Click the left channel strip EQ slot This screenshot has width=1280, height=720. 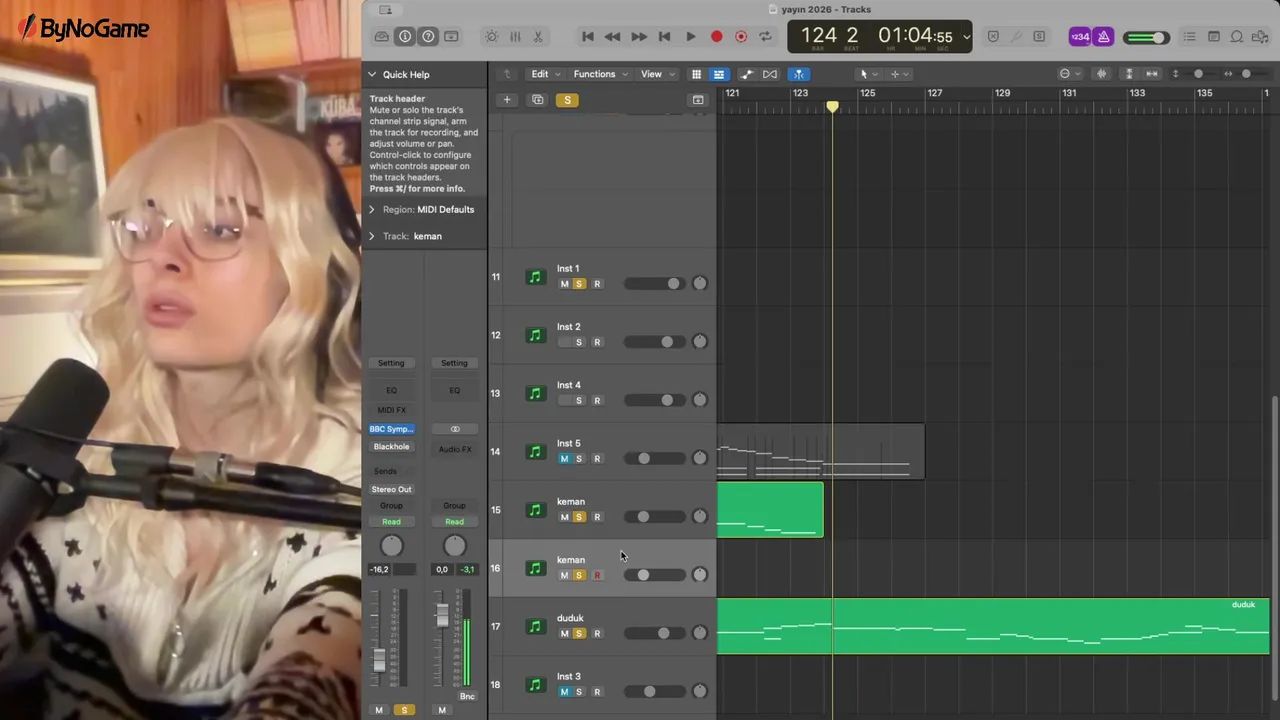[x=391, y=390]
